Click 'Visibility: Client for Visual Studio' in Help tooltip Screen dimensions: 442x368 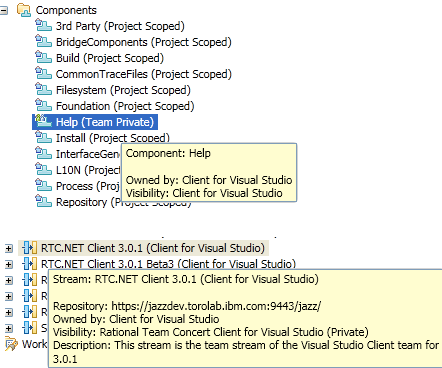[204, 193]
